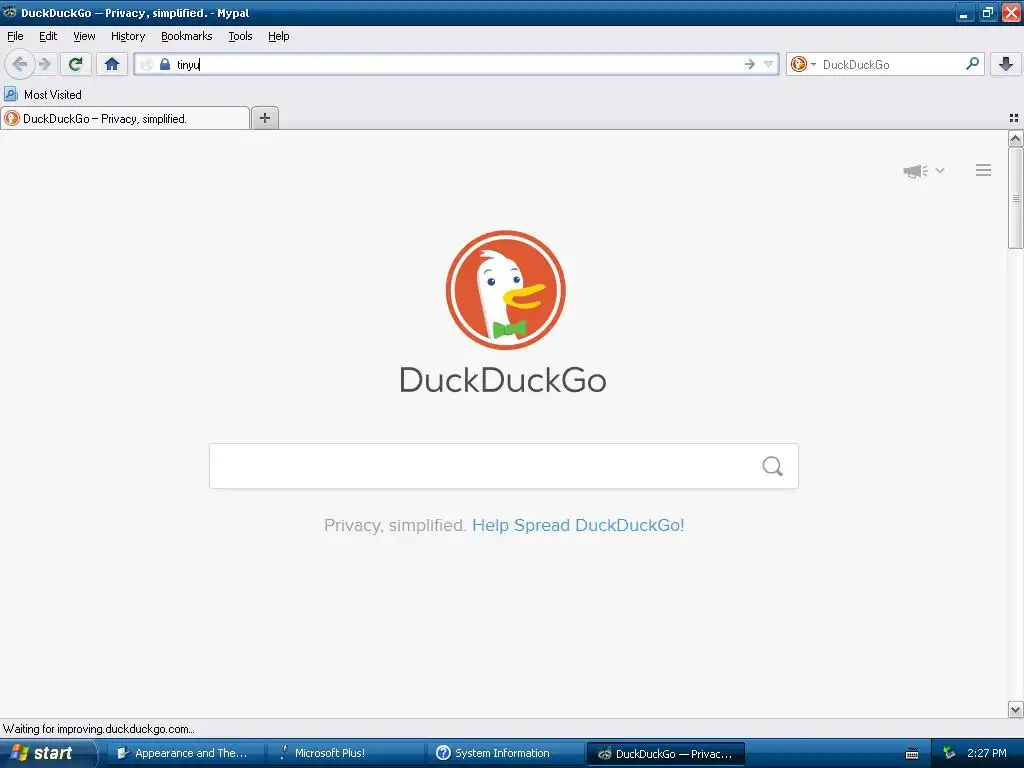Open the DuckDuckGo hamburger menu
The height and width of the screenshot is (768, 1024).
[x=984, y=170]
